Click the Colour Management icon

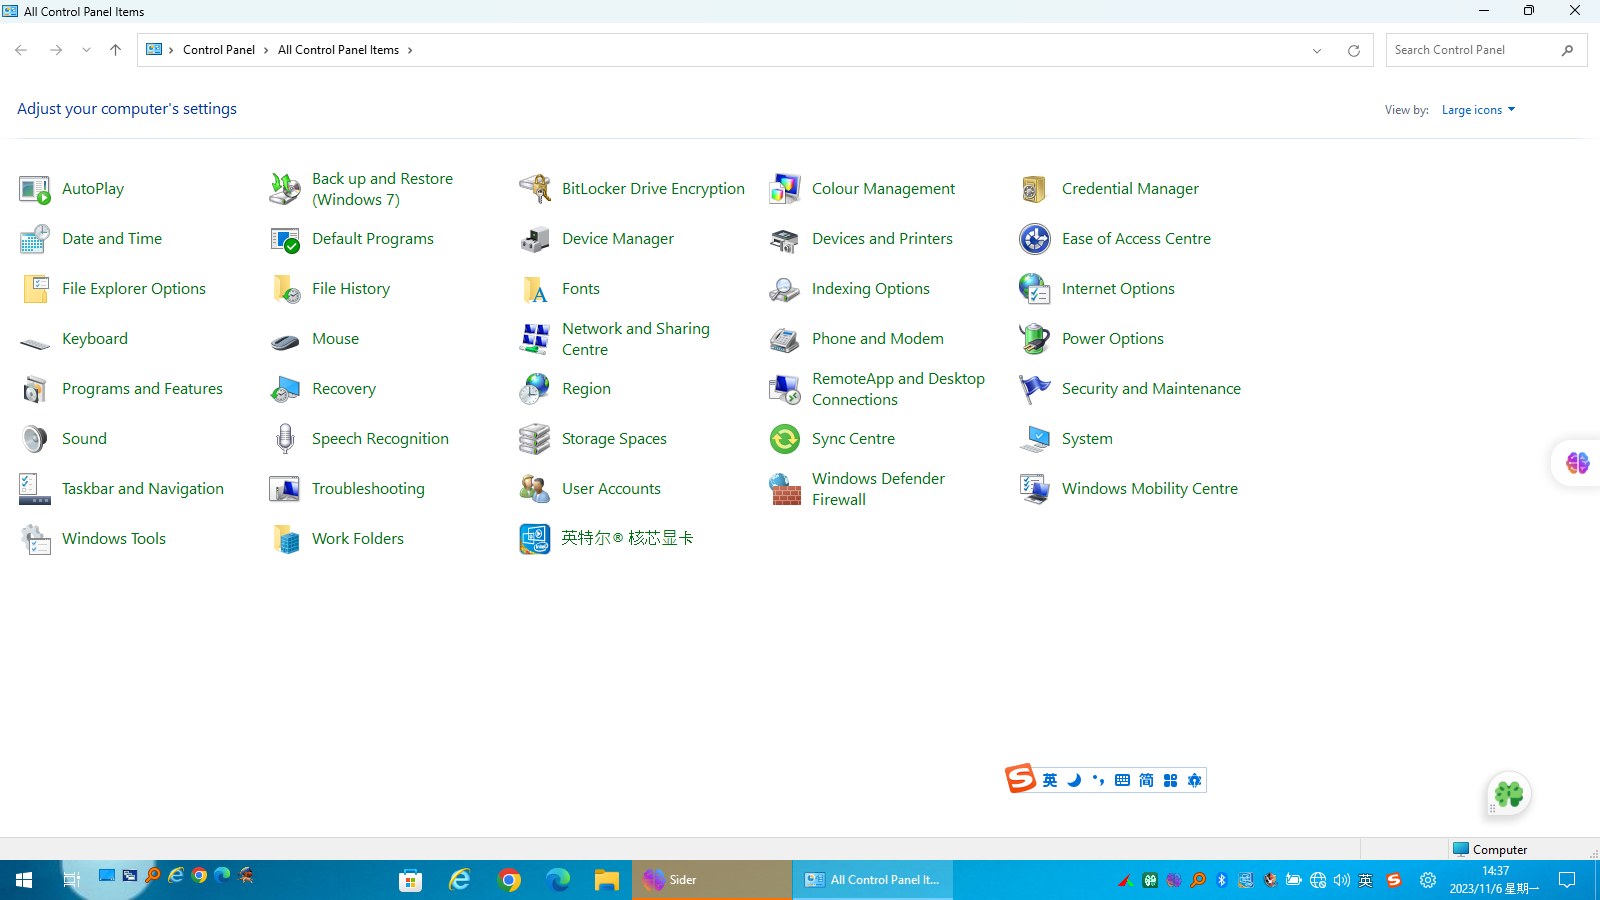(785, 189)
